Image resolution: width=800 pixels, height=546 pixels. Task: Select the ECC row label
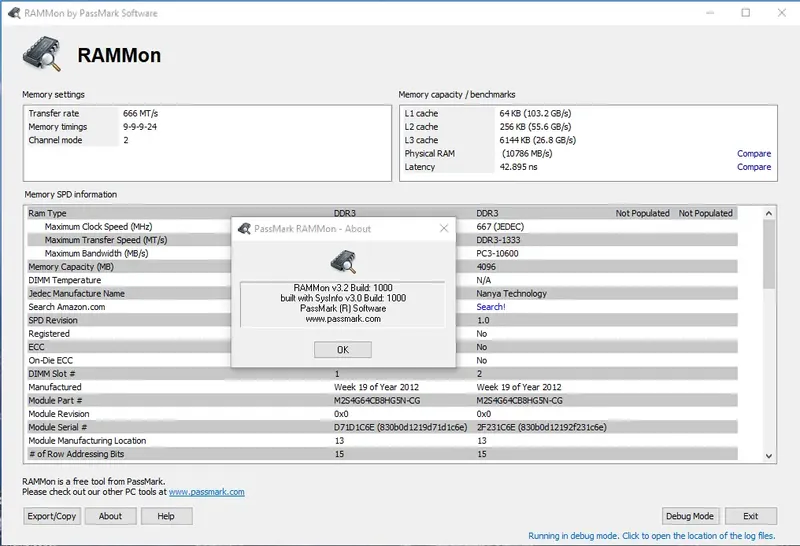click(36, 347)
